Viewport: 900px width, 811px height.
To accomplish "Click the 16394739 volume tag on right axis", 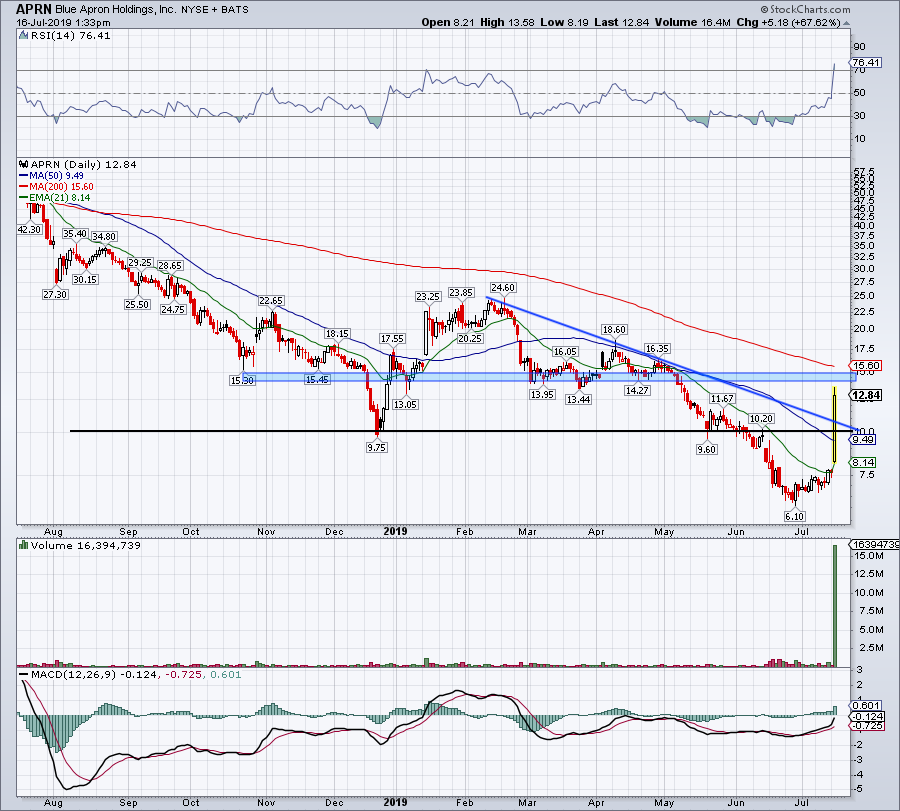I will pos(875,545).
